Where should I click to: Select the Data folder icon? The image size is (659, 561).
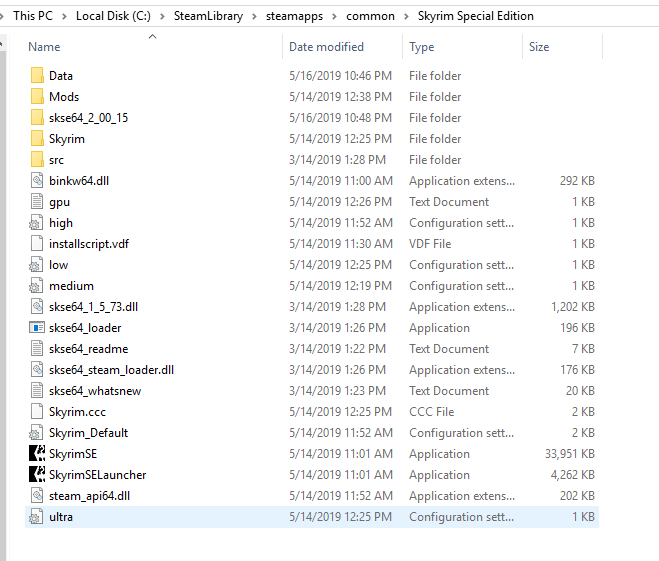point(37,76)
